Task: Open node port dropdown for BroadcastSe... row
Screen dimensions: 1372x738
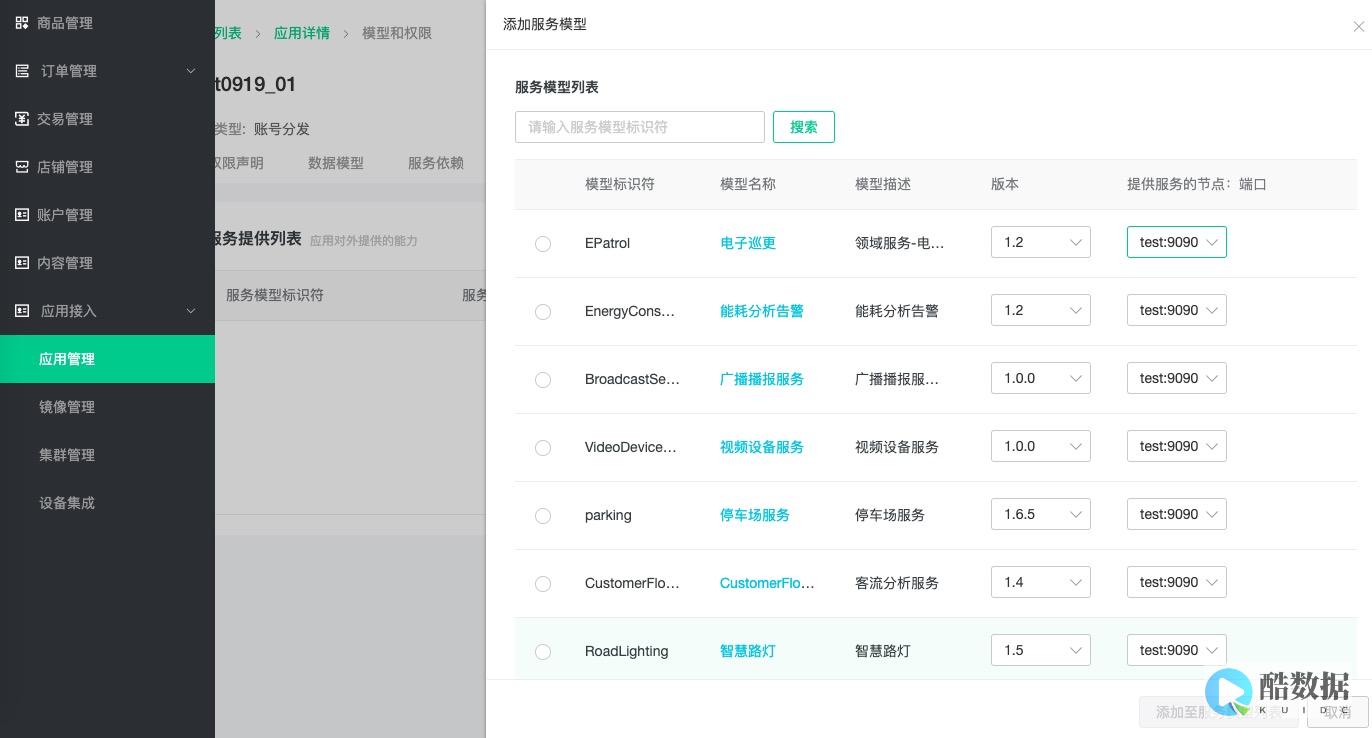Action: pyautogui.click(x=1177, y=378)
